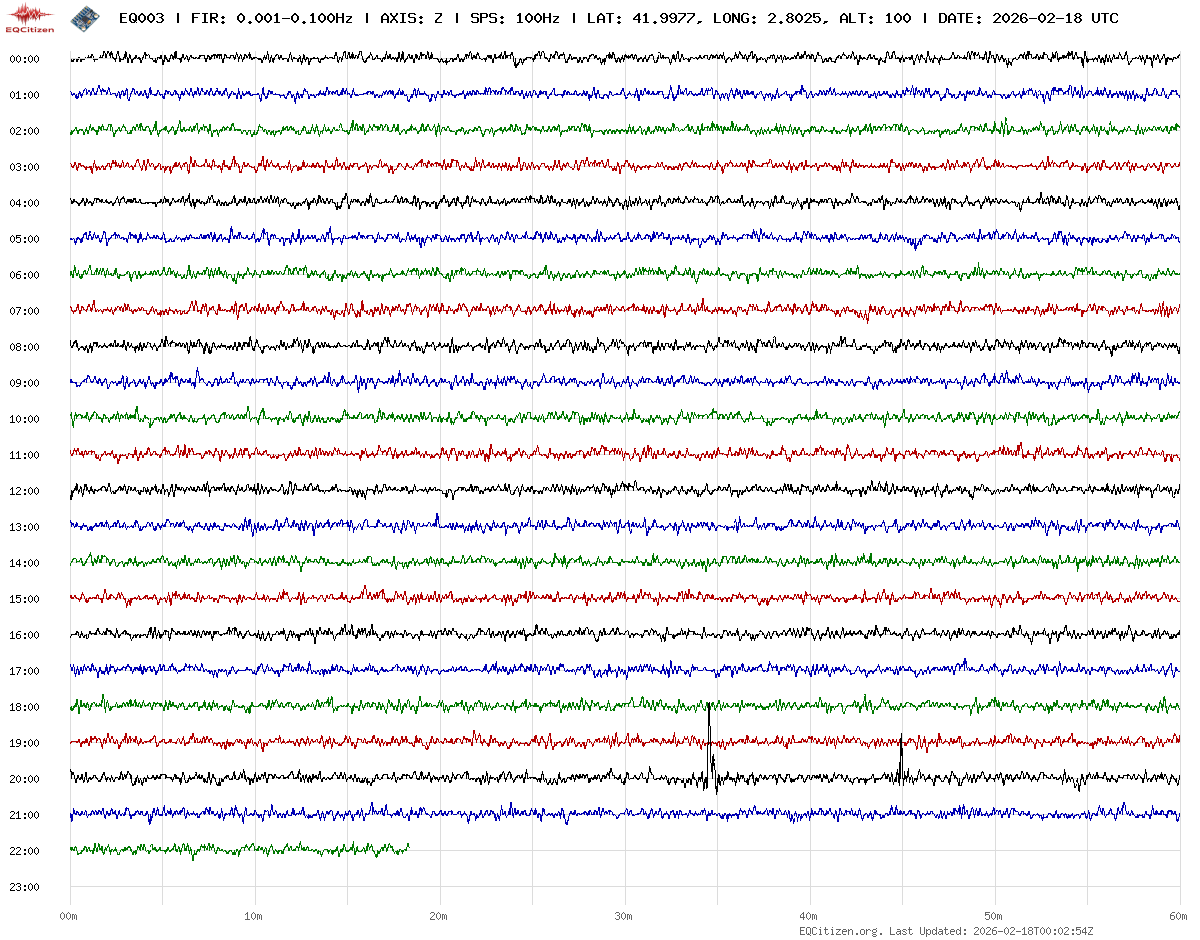Click the EQCitizen seismograph logo
Screen dimensions: 1200x940
coord(30,17)
